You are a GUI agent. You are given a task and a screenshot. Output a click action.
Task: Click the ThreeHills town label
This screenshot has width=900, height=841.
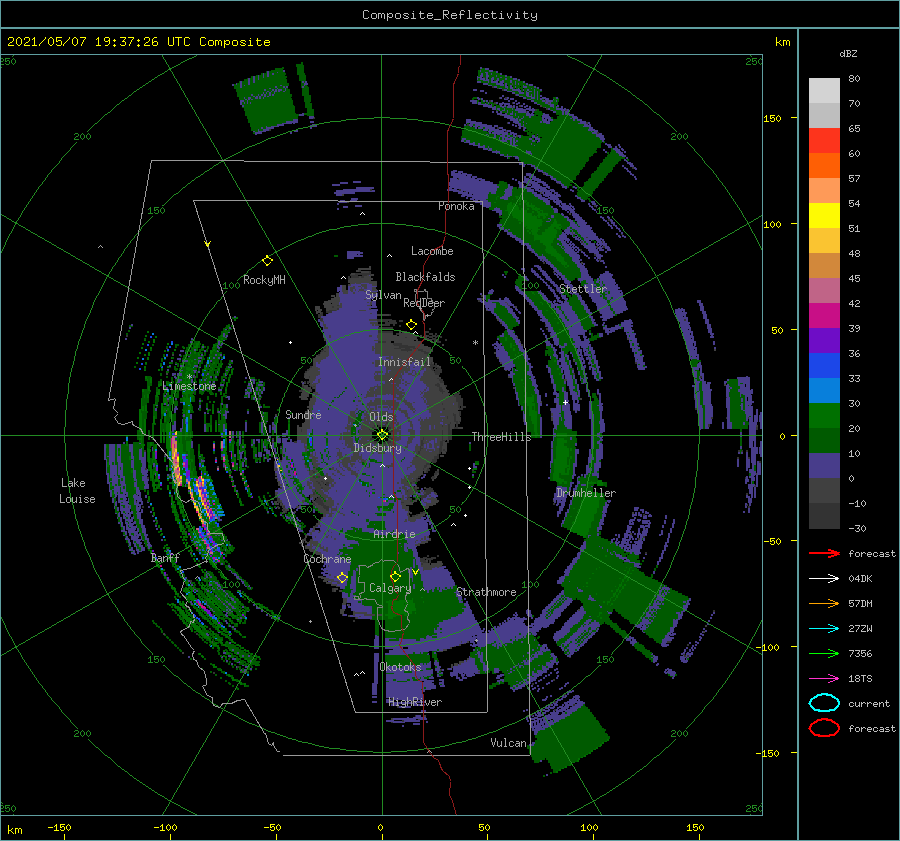point(501,437)
